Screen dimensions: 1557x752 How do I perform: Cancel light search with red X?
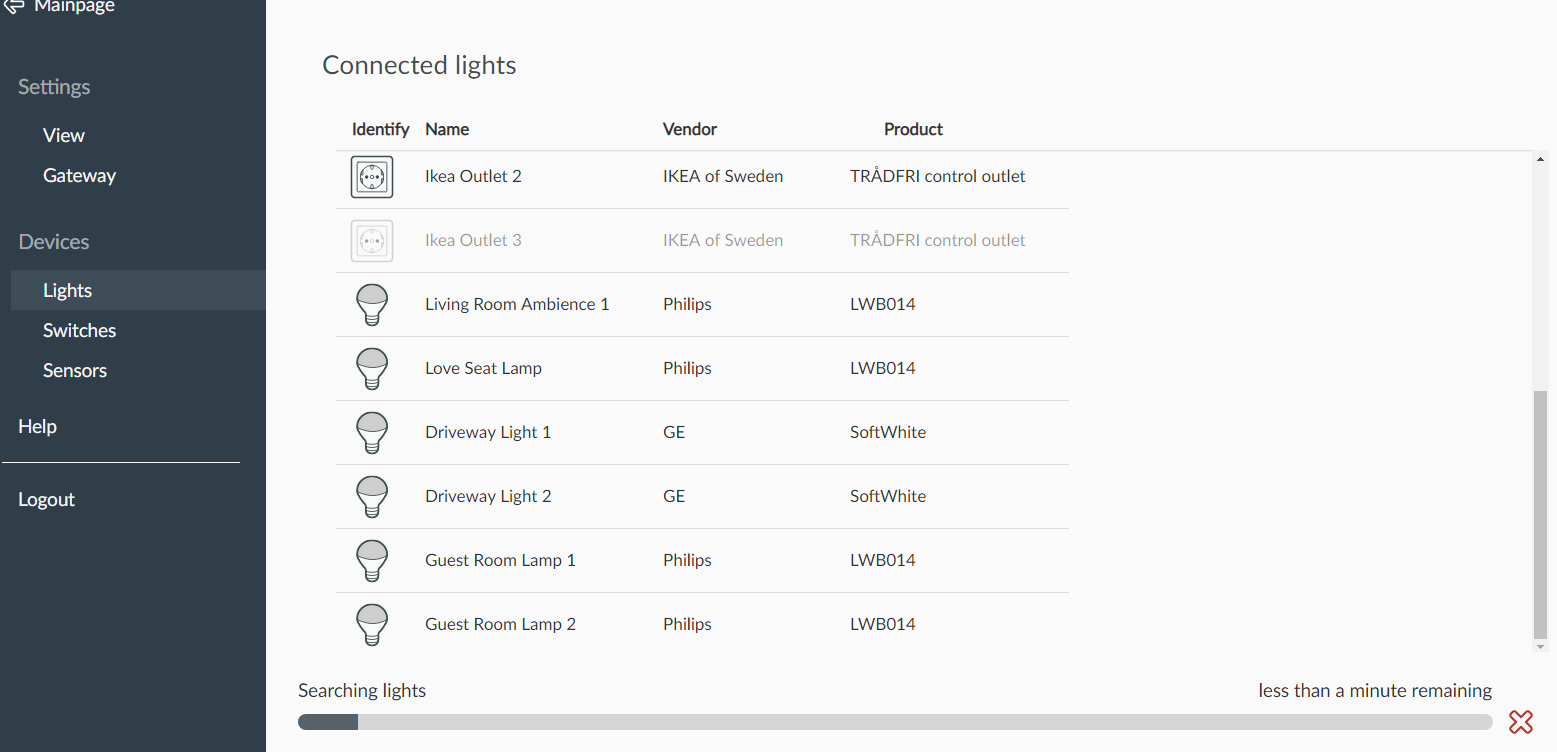point(1521,722)
